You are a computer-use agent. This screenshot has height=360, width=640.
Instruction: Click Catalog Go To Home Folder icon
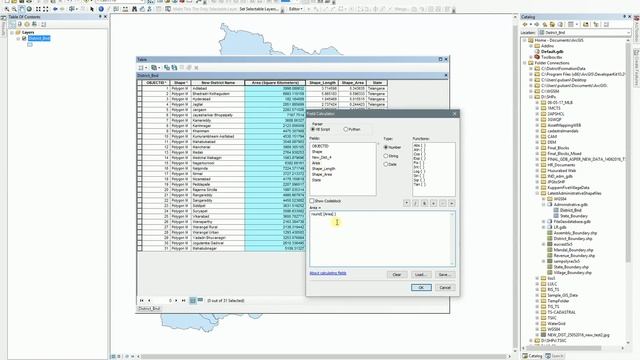point(553,24)
